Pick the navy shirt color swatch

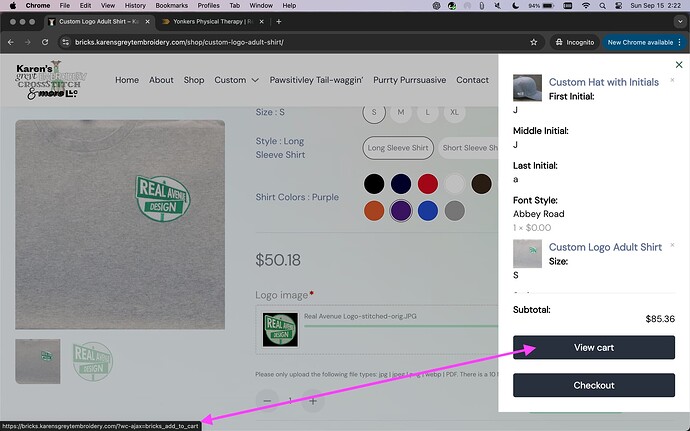point(401,184)
